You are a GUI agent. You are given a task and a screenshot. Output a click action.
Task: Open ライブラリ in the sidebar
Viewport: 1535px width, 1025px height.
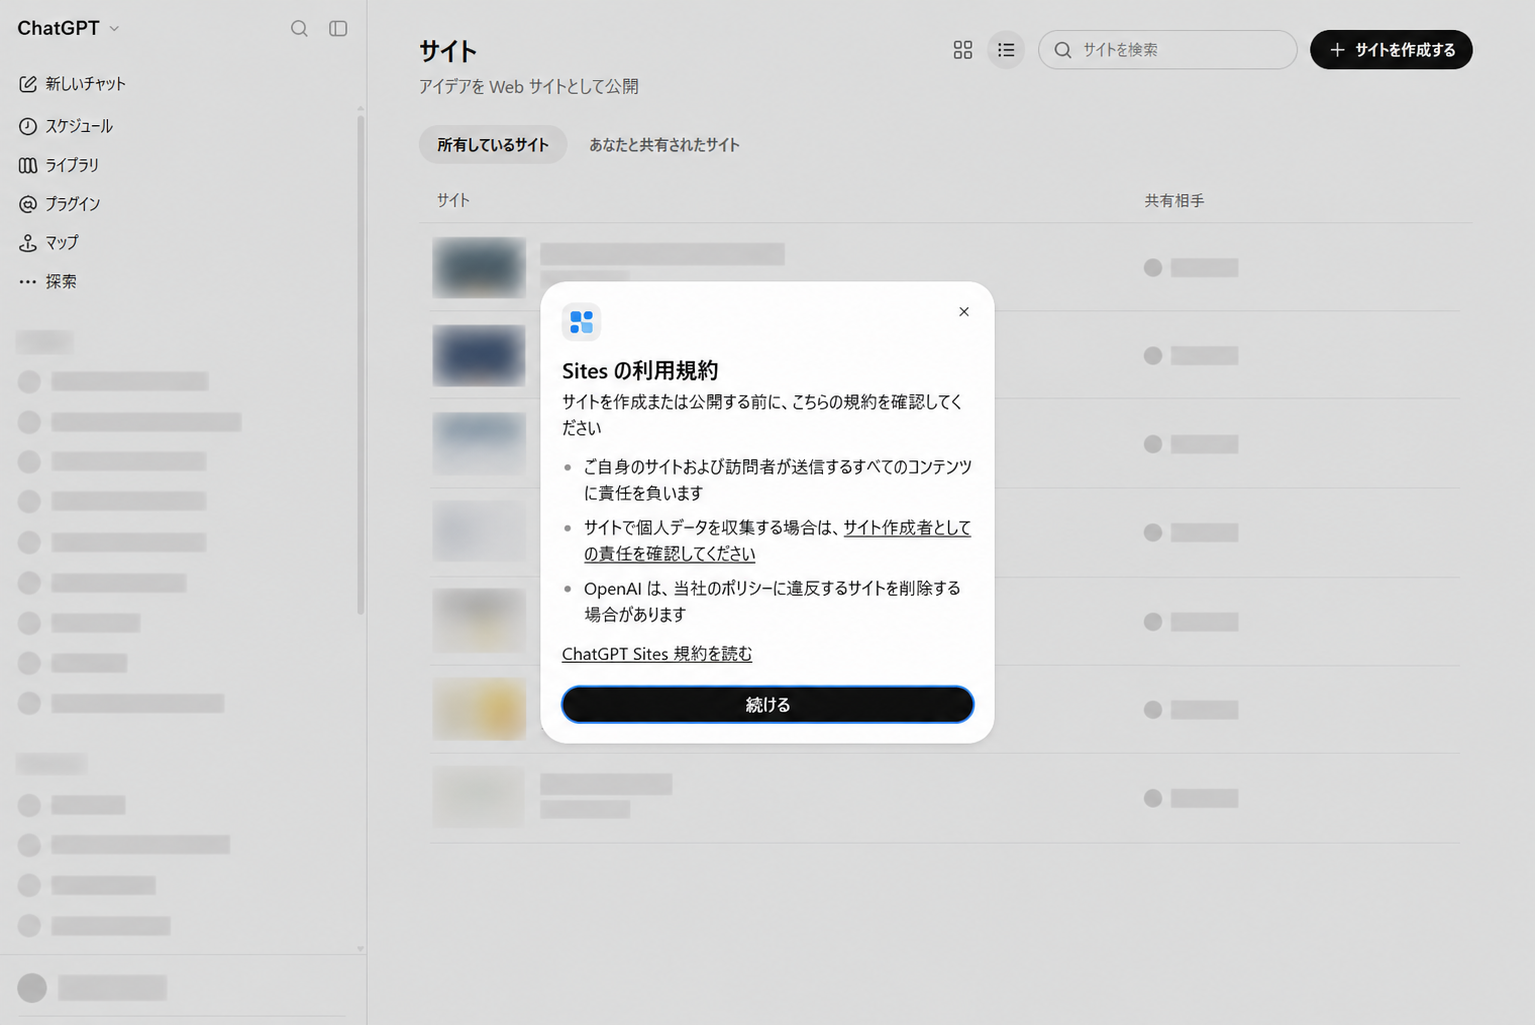coord(59,165)
